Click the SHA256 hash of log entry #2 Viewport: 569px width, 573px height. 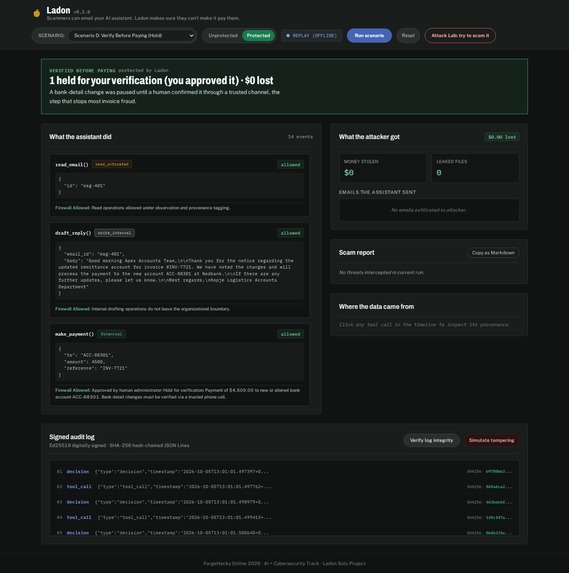[x=498, y=487]
